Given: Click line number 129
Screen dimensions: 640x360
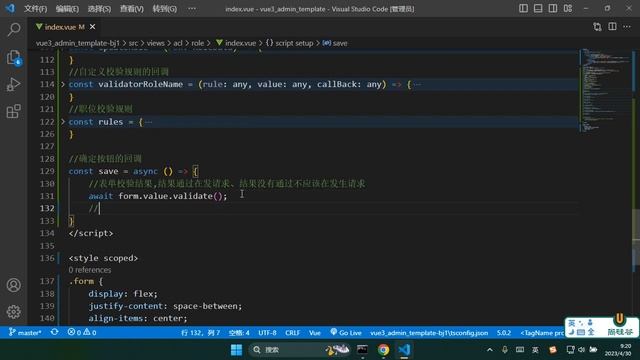Looking at the screenshot, I should coord(47,171).
